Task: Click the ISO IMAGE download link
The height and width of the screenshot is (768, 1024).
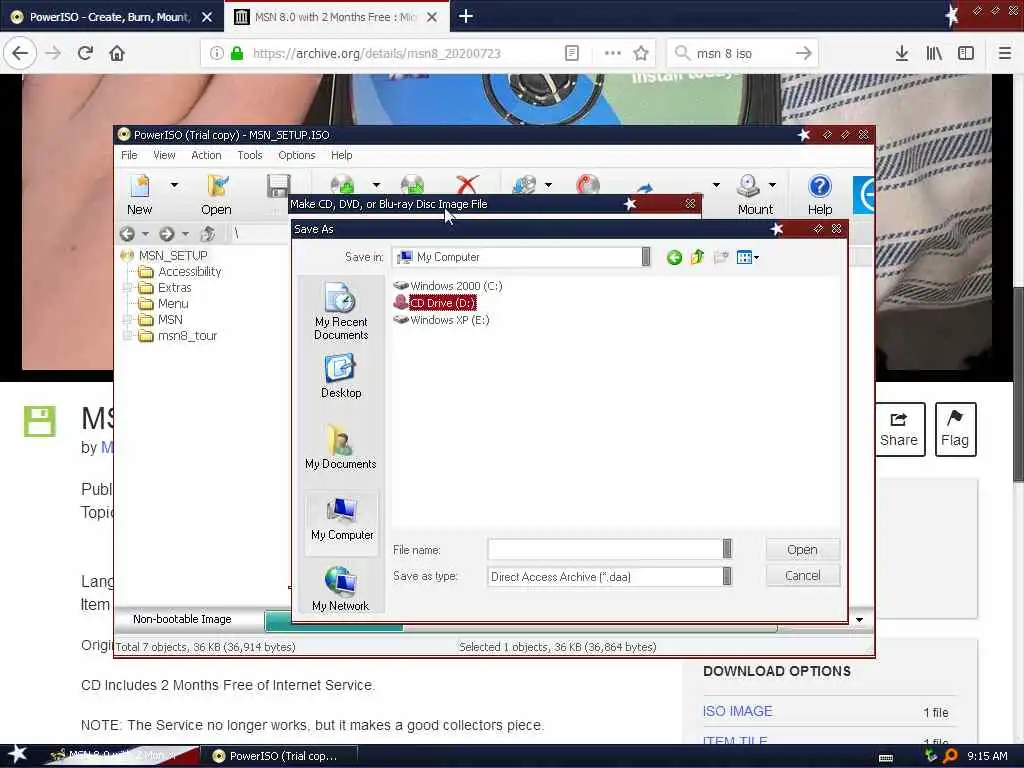Action: pyautogui.click(x=737, y=711)
